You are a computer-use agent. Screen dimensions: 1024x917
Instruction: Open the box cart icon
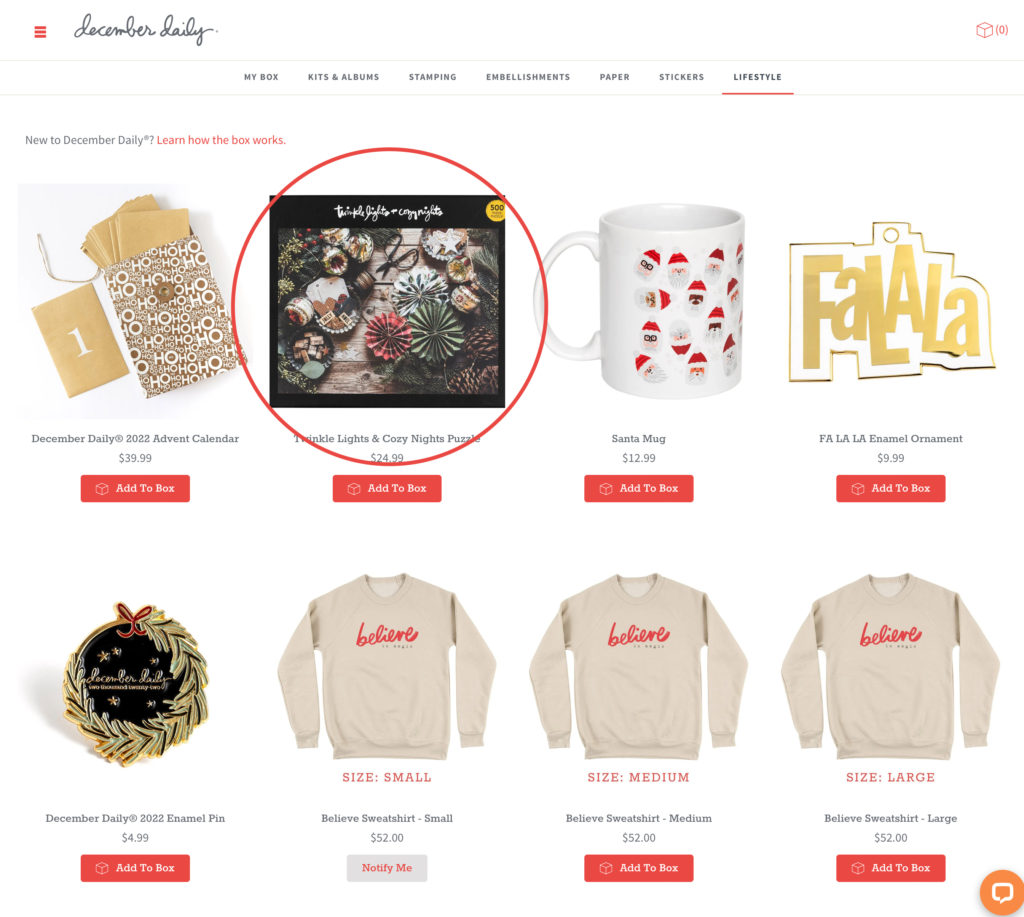tap(991, 30)
